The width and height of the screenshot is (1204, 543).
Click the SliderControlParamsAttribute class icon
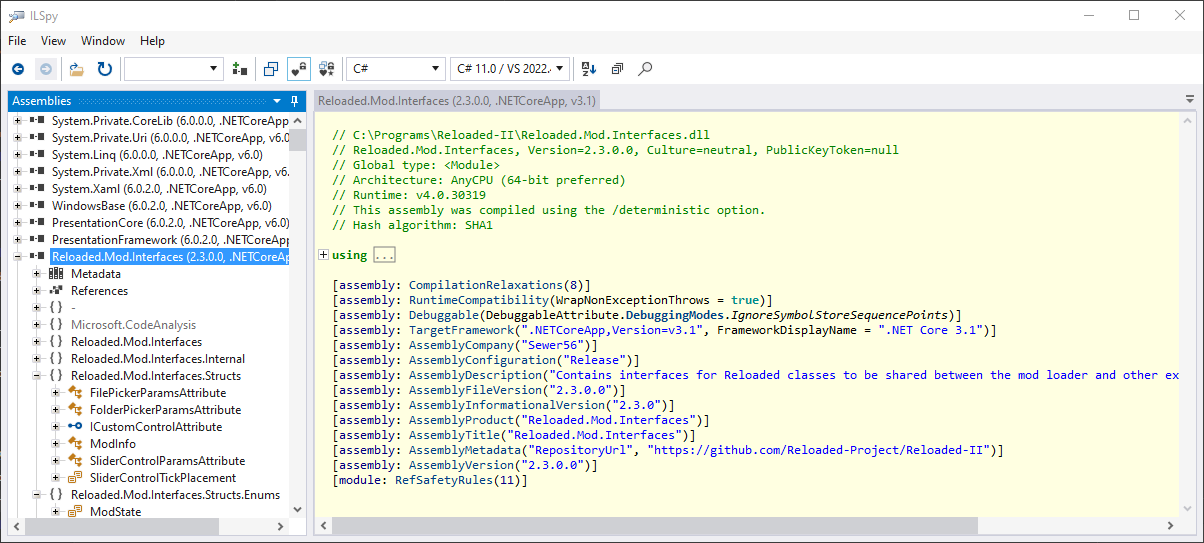pos(76,461)
